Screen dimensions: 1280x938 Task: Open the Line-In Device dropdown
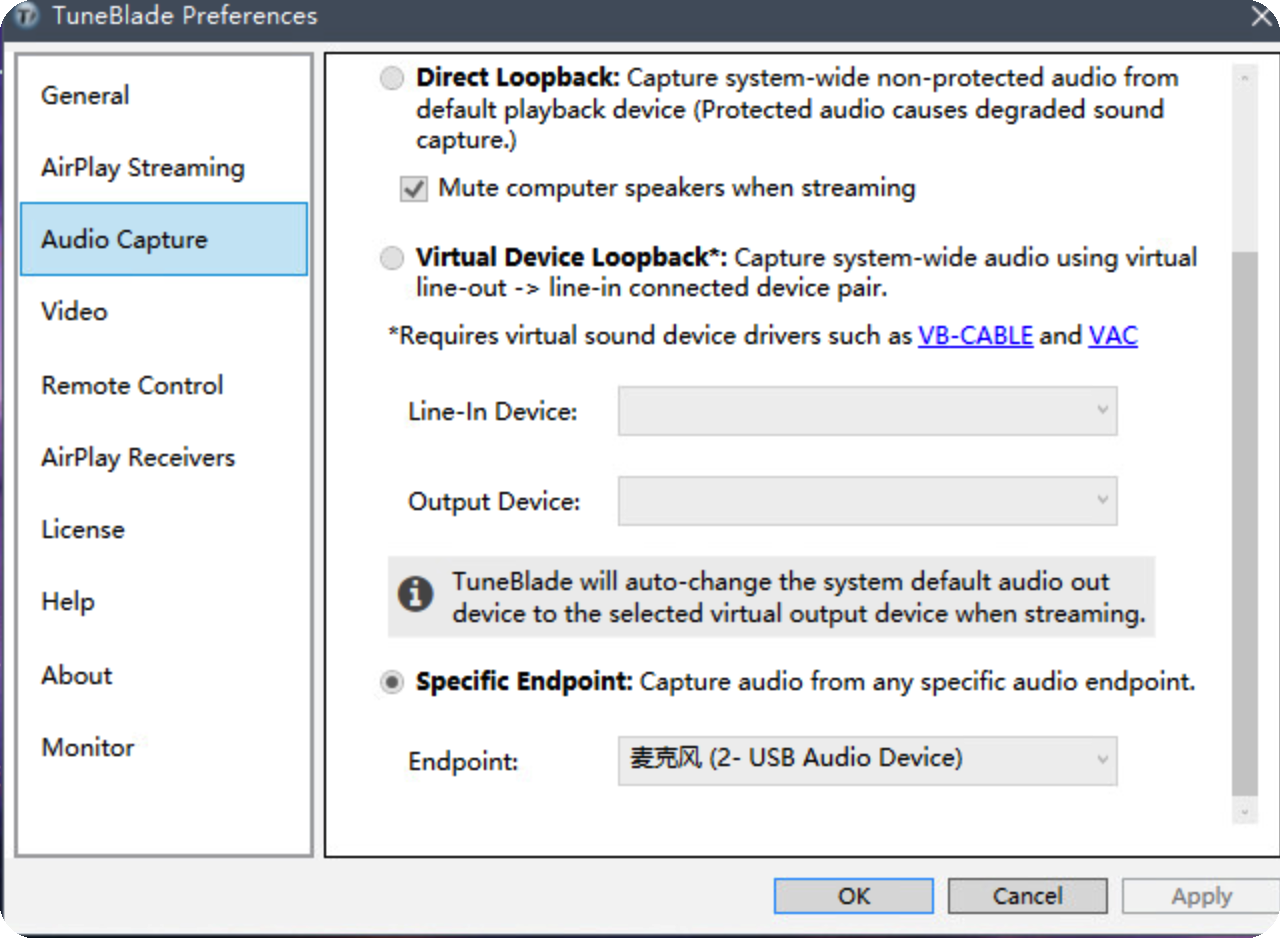[x=867, y=411]
